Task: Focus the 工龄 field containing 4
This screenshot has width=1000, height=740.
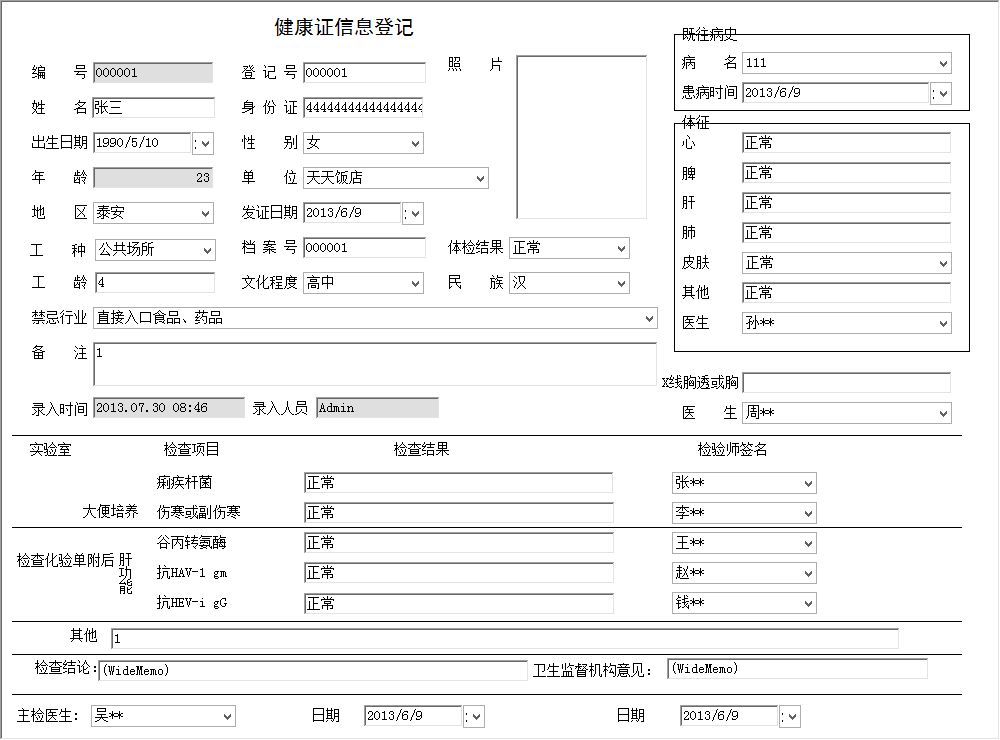Action: point(155,283)
